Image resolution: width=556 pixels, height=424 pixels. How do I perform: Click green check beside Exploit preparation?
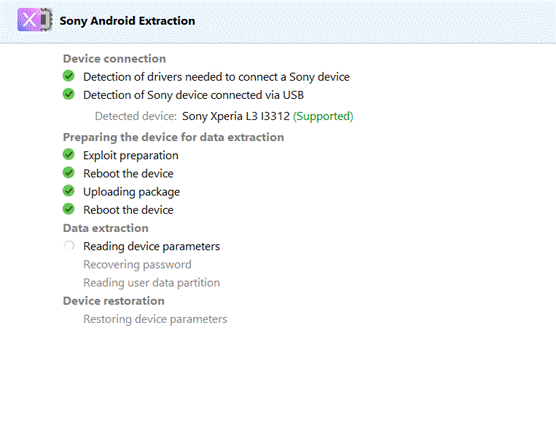[68, 155]
